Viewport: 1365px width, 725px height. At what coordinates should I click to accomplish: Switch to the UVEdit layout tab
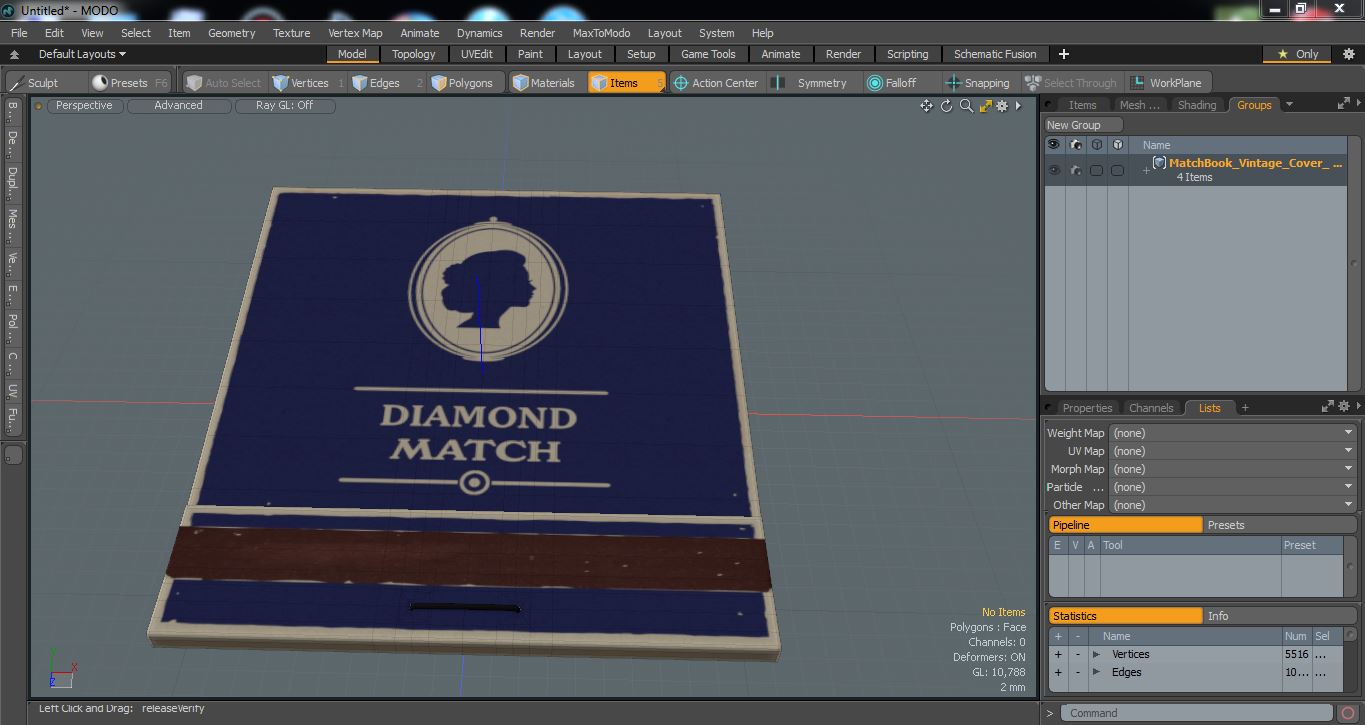pyautogui.click(x=477, y=54)
